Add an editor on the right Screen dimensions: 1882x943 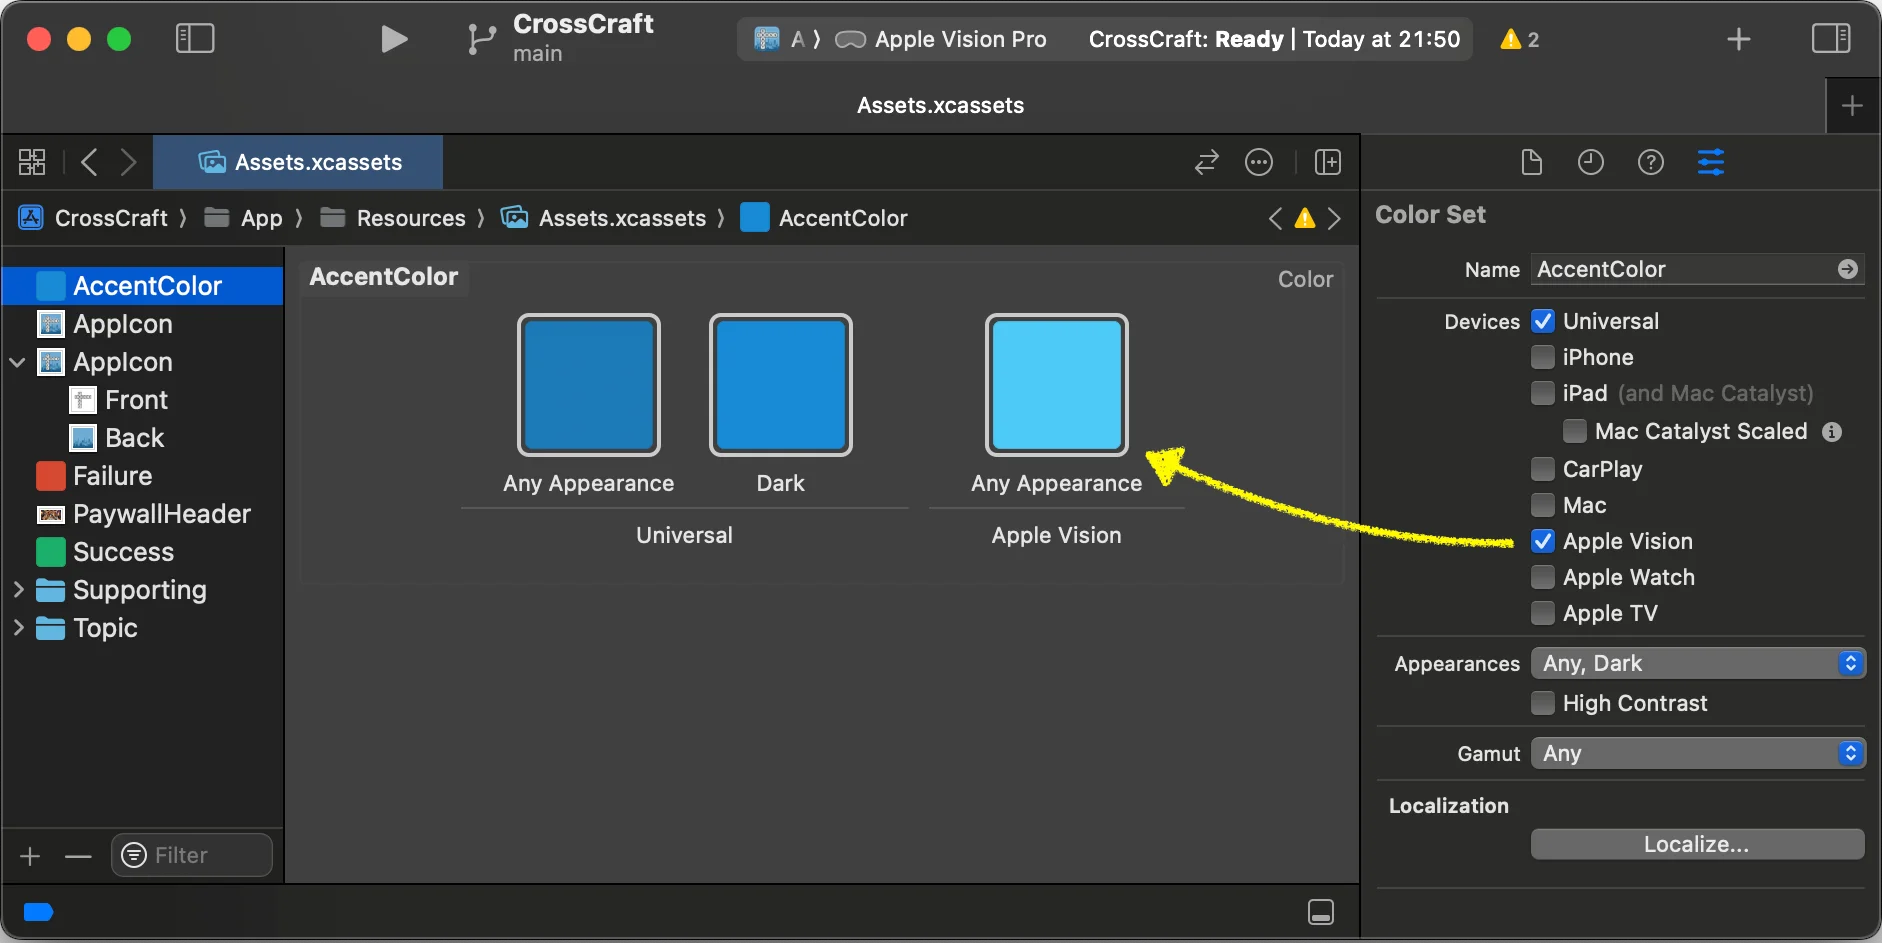1327,162
